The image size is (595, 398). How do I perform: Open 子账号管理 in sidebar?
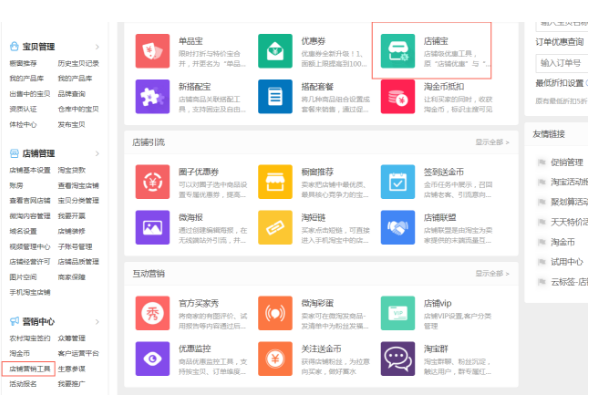coord(75,247)
